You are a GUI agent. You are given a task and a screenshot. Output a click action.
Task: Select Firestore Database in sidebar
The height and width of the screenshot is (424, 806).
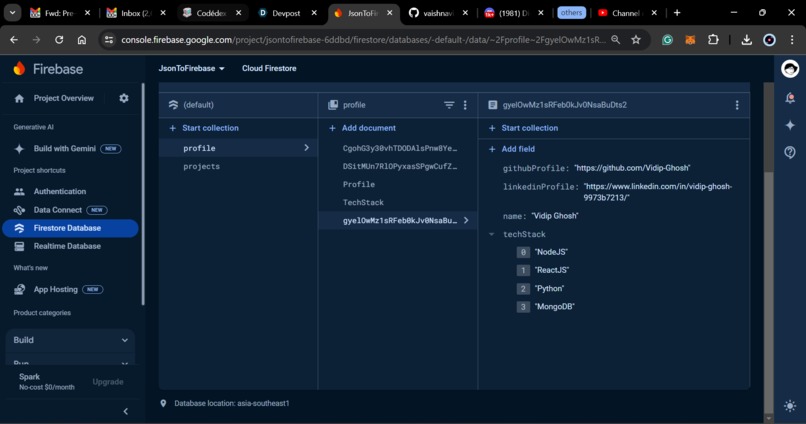pos(70,228)
